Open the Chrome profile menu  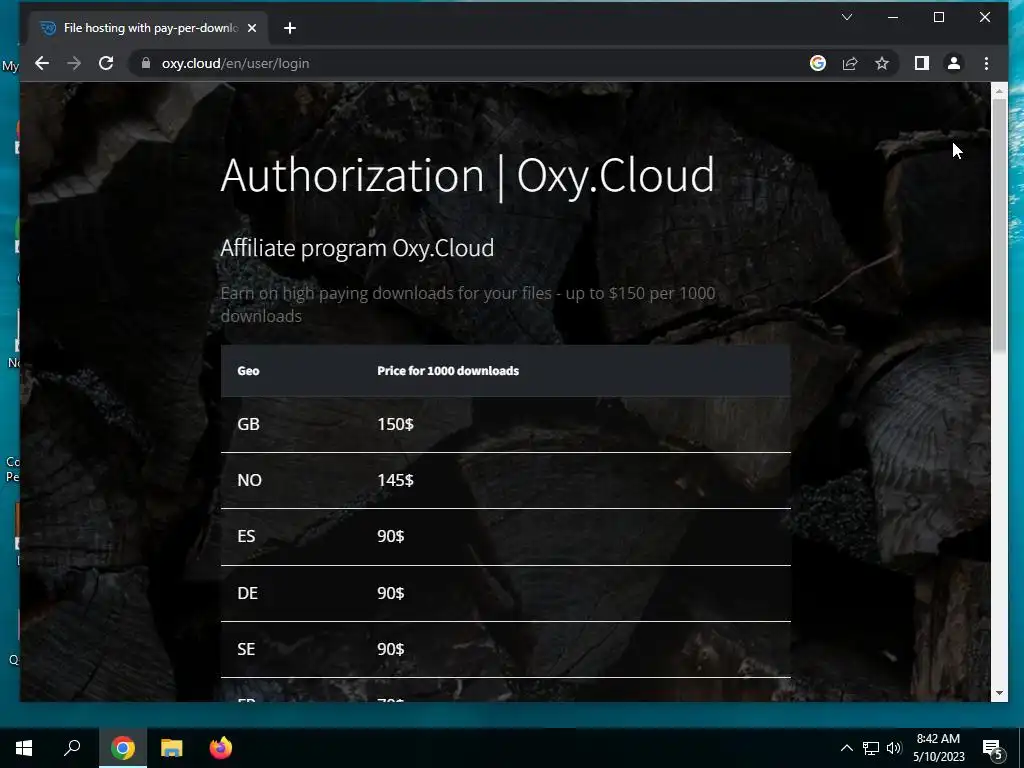click(x=953, y=63)
